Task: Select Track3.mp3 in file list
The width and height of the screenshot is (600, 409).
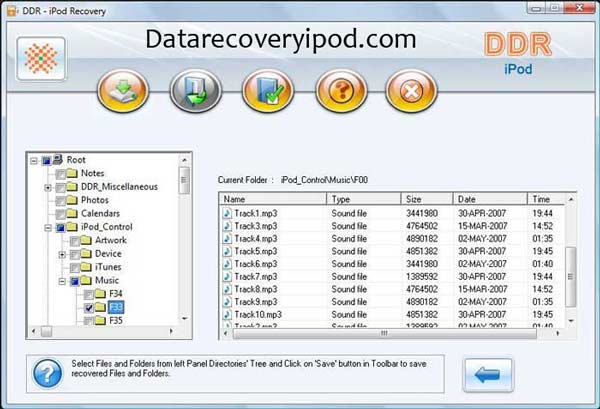Action: point(256,226)
